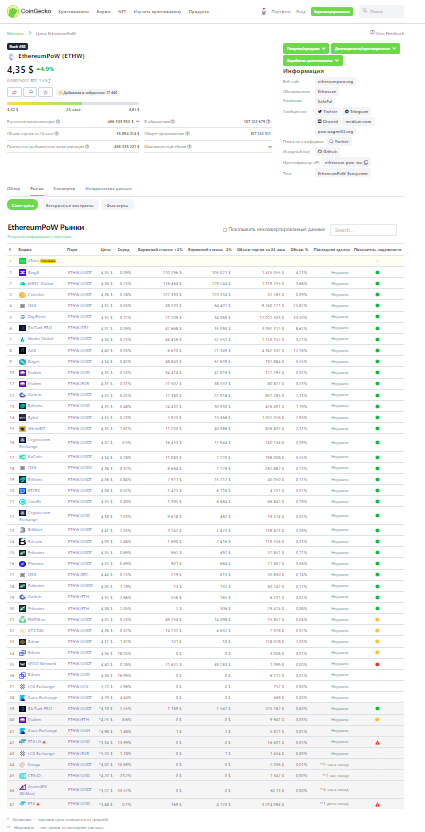Open the Биржи menu in the header
The height and width of the screenshot is (832, 425).
103,11
